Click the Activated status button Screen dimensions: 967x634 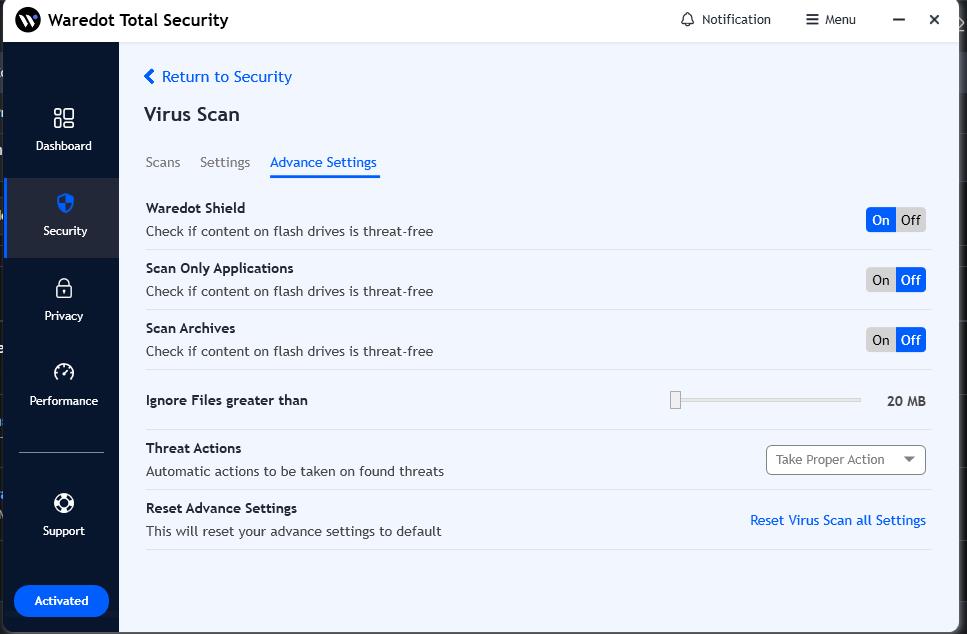click(x=61, y=601)
